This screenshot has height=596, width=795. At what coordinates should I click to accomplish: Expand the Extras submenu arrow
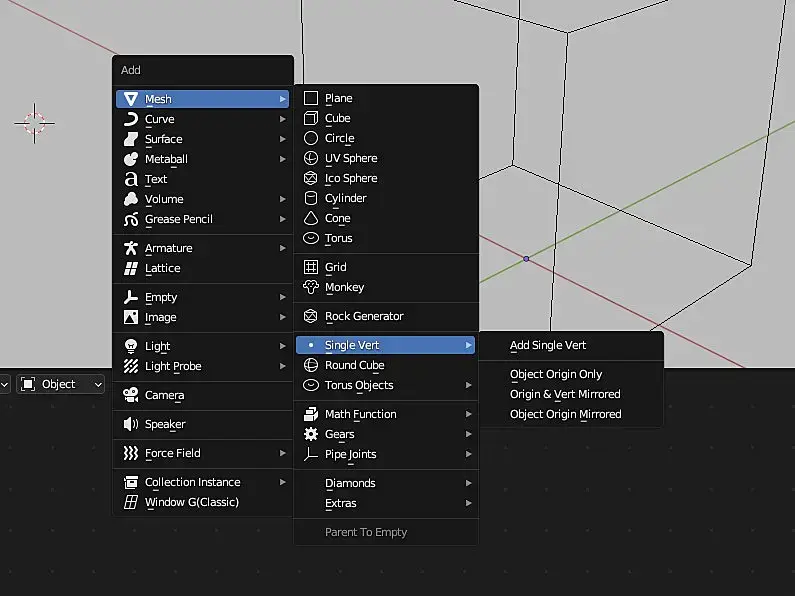[x=468, y=503]
